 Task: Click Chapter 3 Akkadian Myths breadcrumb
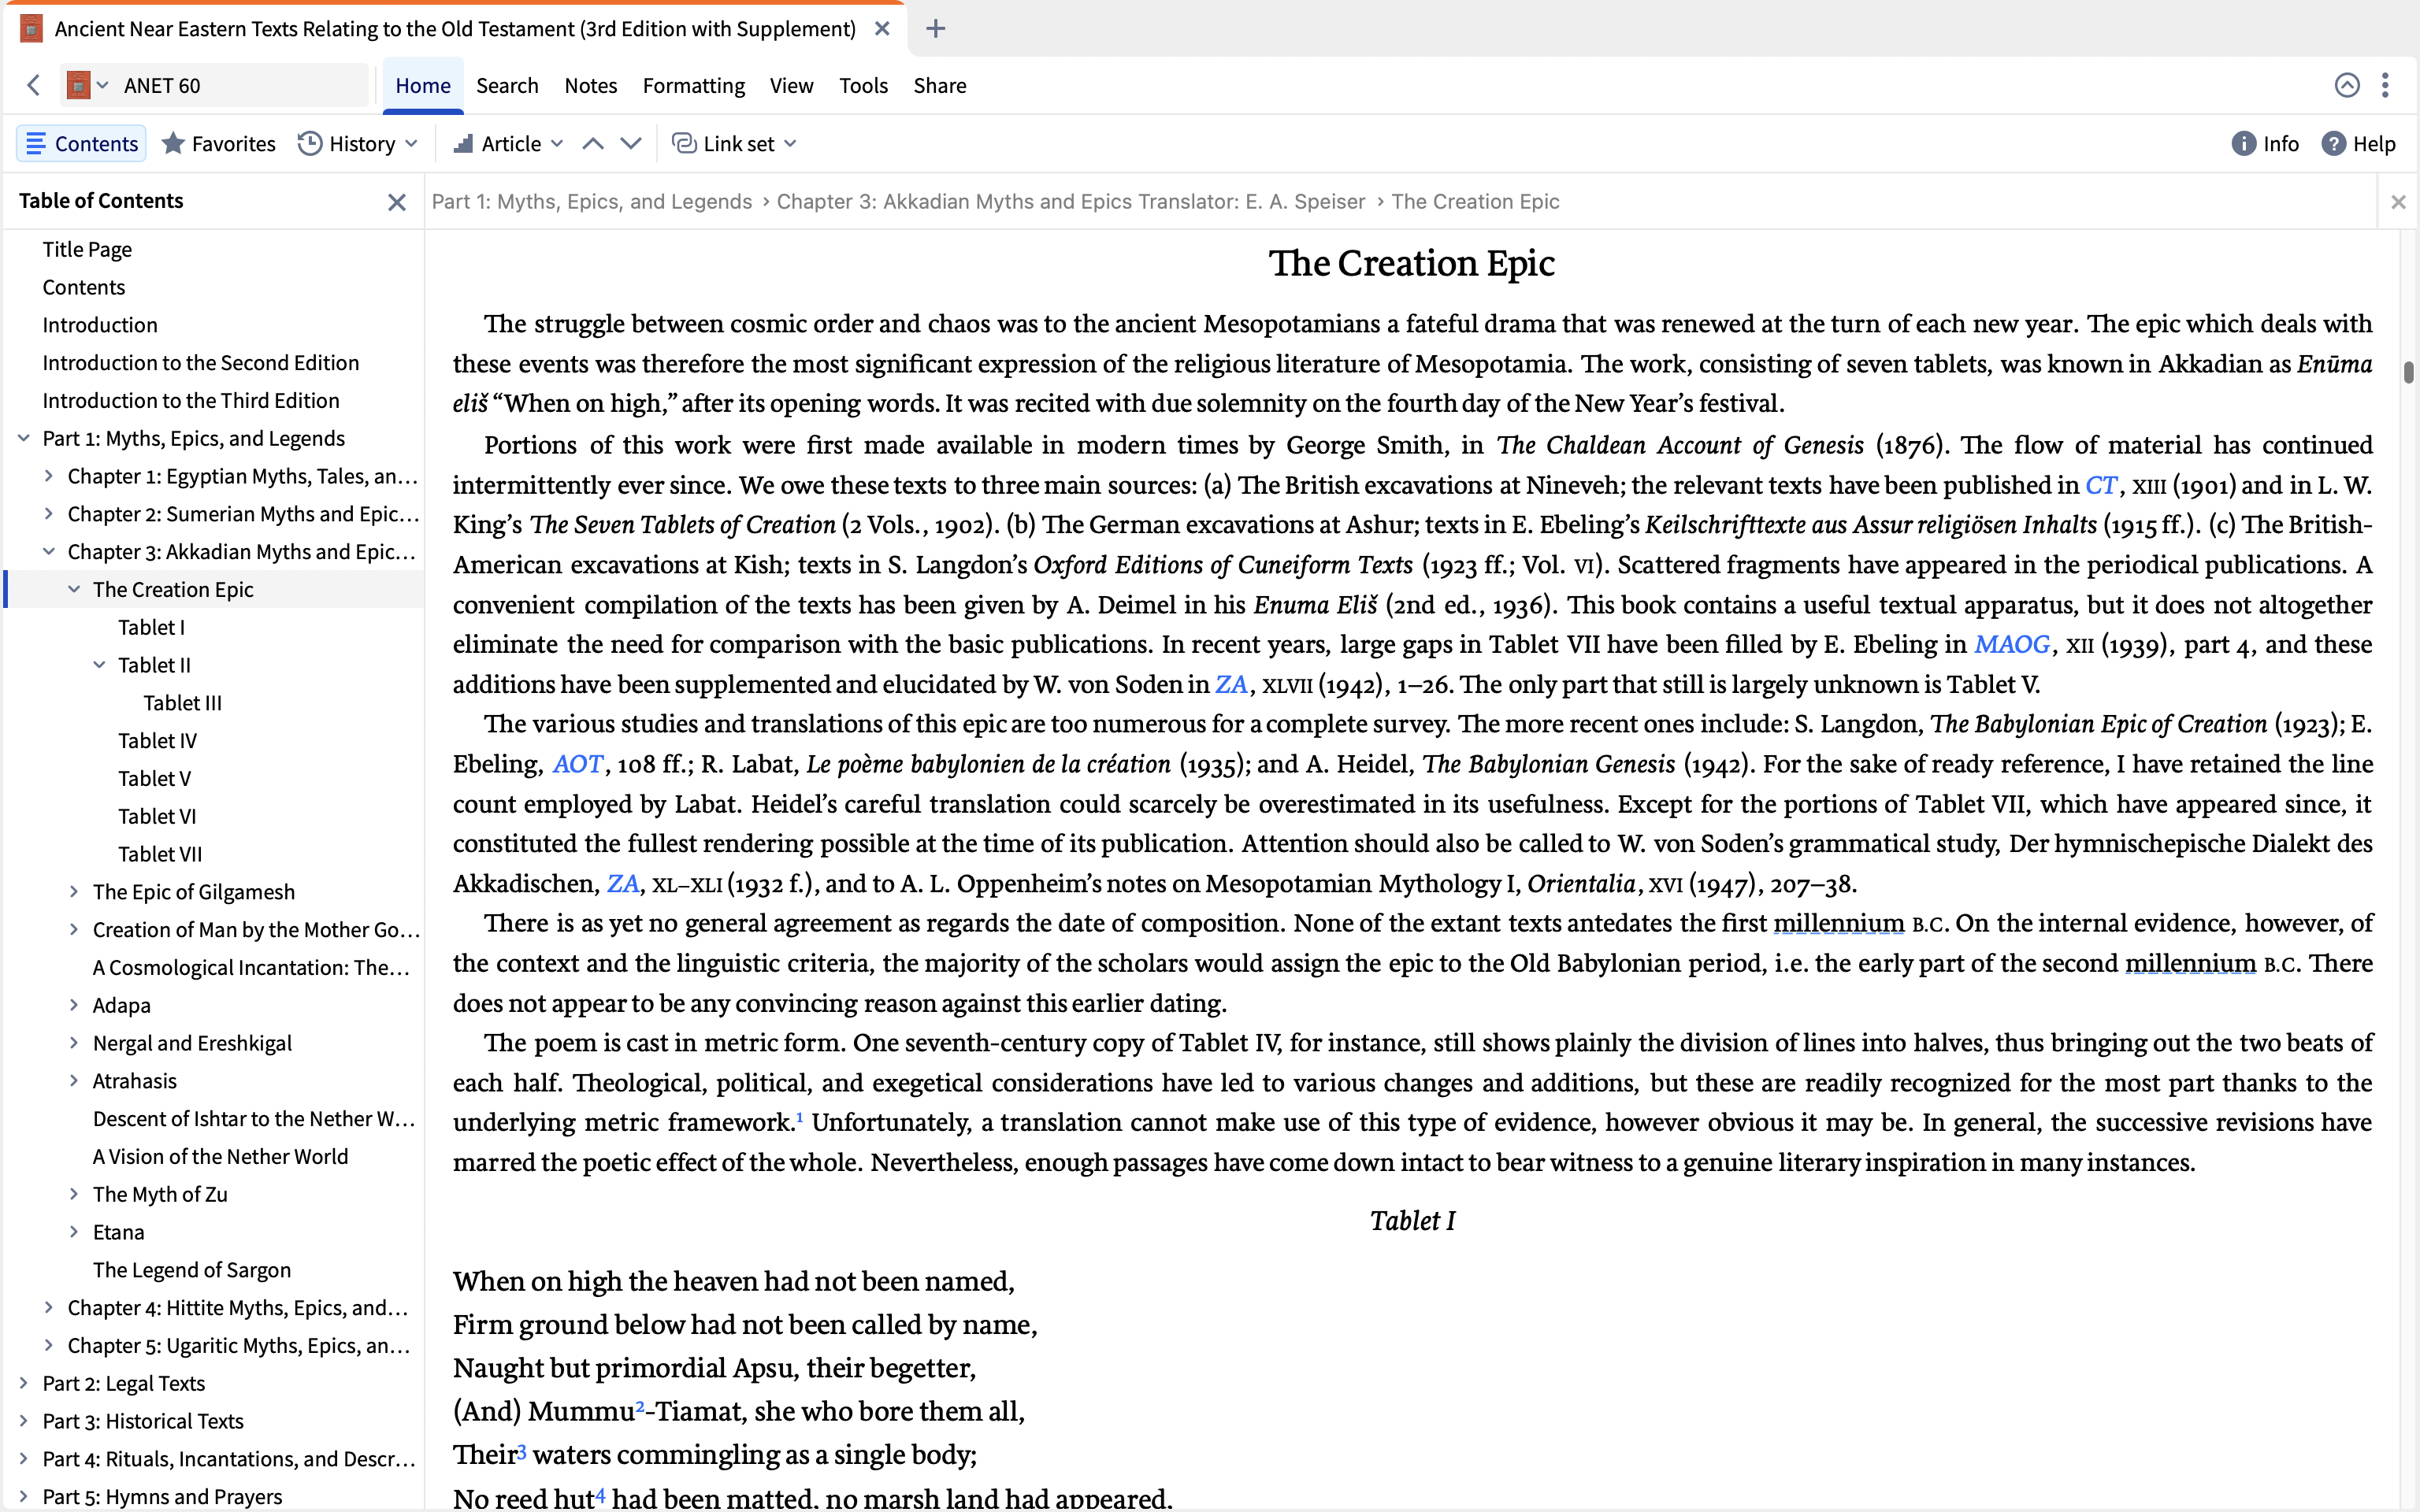(1071, 202)
